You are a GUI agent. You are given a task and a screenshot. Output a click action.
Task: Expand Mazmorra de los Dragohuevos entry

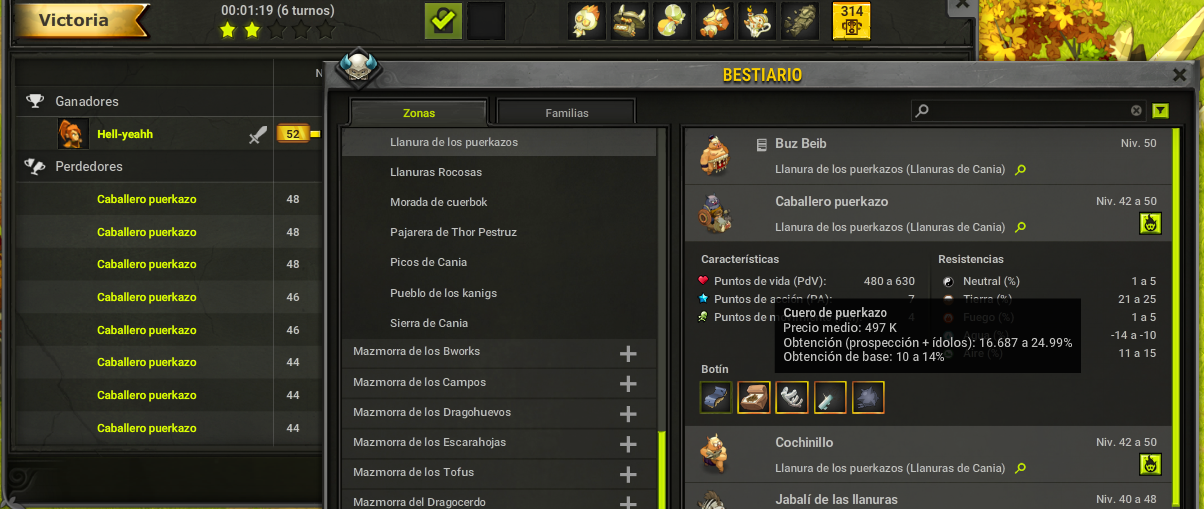[x=628, y=413]
